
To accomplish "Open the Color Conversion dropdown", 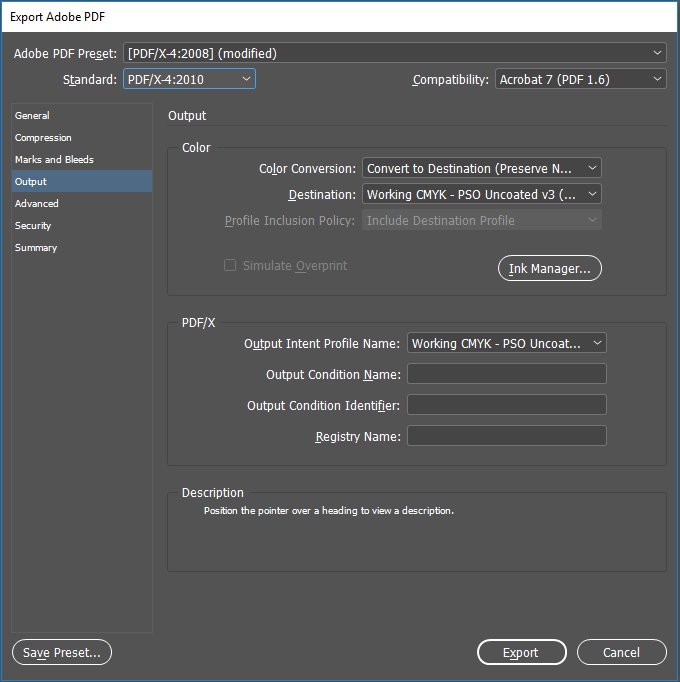I will coord(481,169).
